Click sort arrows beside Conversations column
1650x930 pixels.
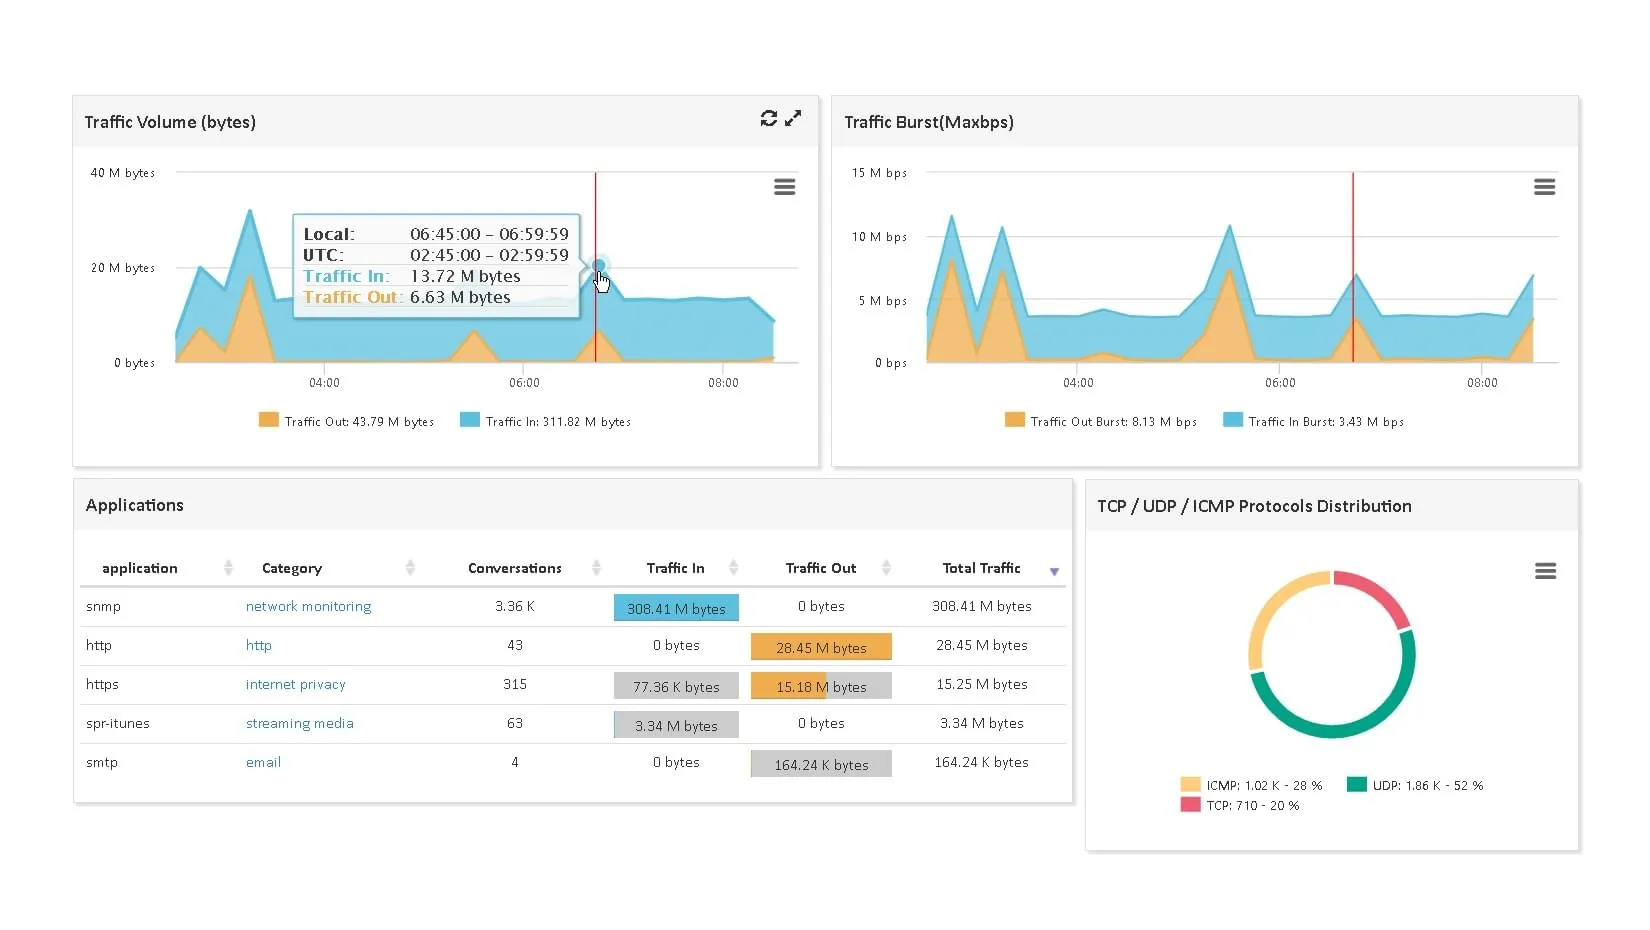[596, 568]
